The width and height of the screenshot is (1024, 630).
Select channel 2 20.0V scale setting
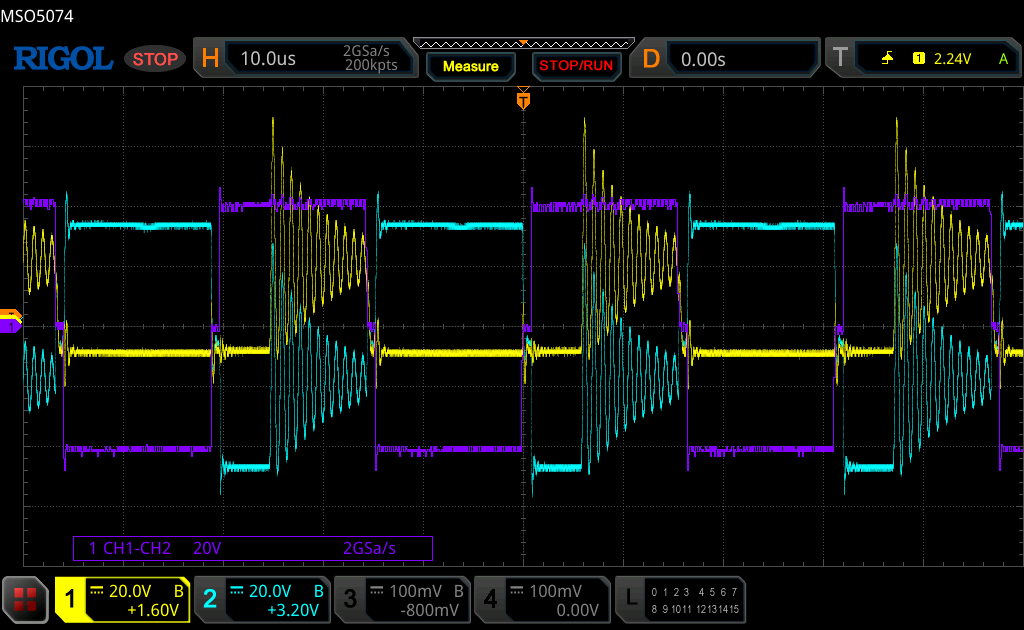pyautogui.click(x=270, y=591)
